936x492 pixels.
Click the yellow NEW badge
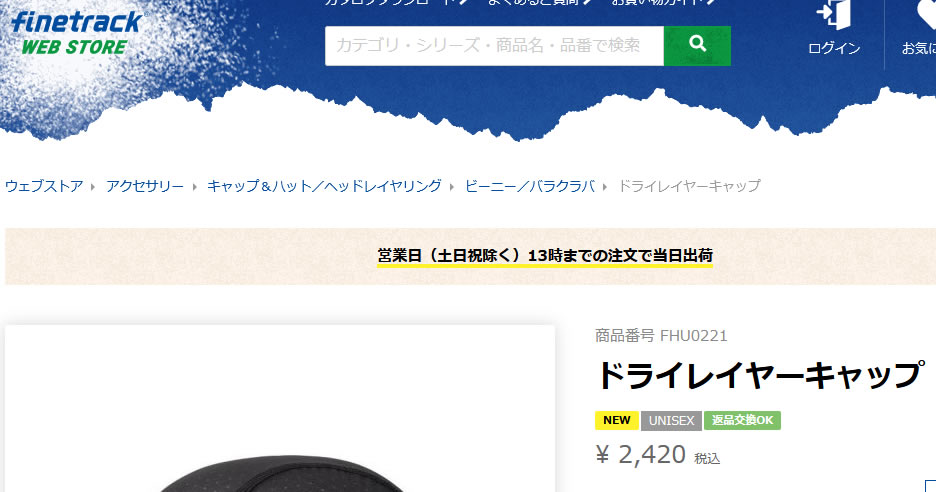pos(617,420)
